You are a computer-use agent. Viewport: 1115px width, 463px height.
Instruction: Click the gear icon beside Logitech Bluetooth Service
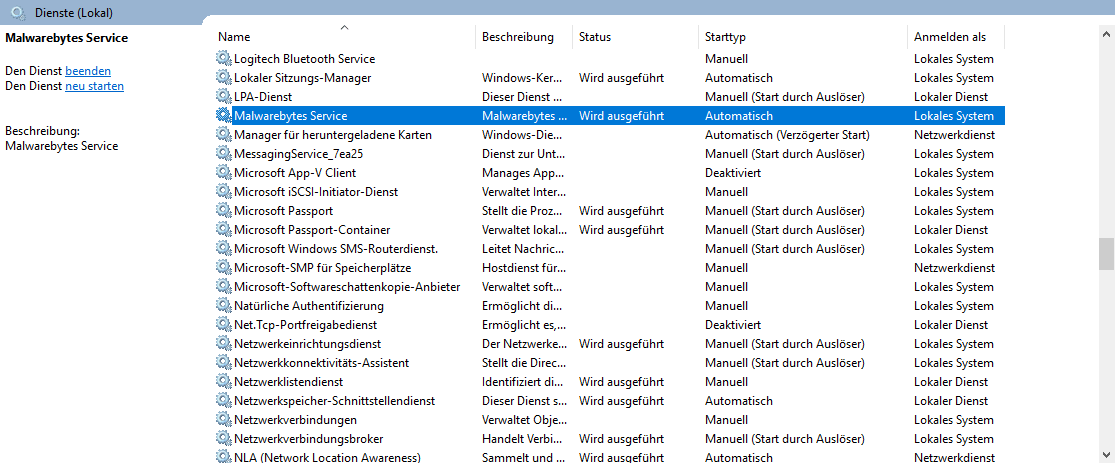tap(223, 59)
